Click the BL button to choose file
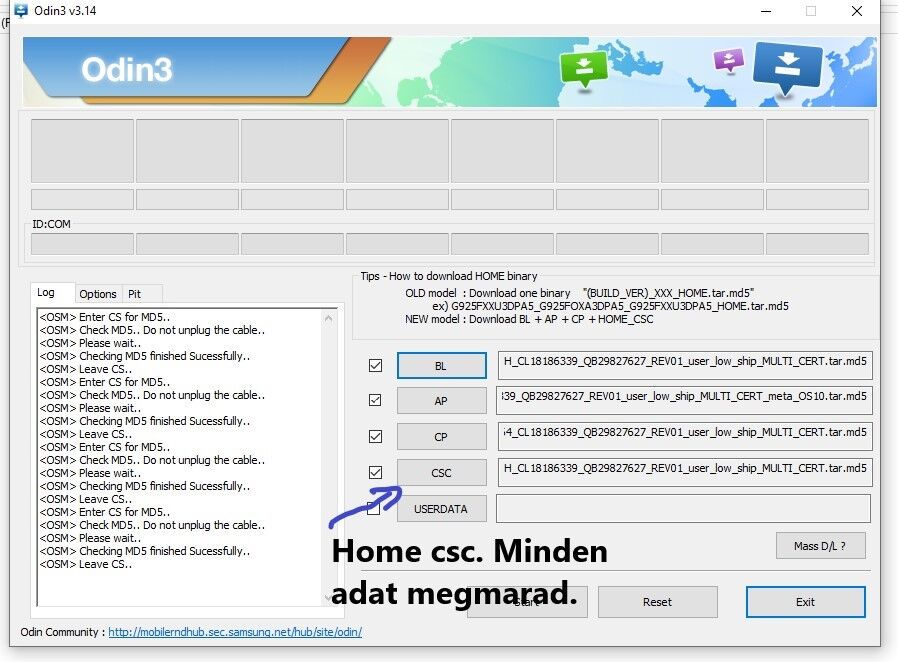 (x=442, y=365)
